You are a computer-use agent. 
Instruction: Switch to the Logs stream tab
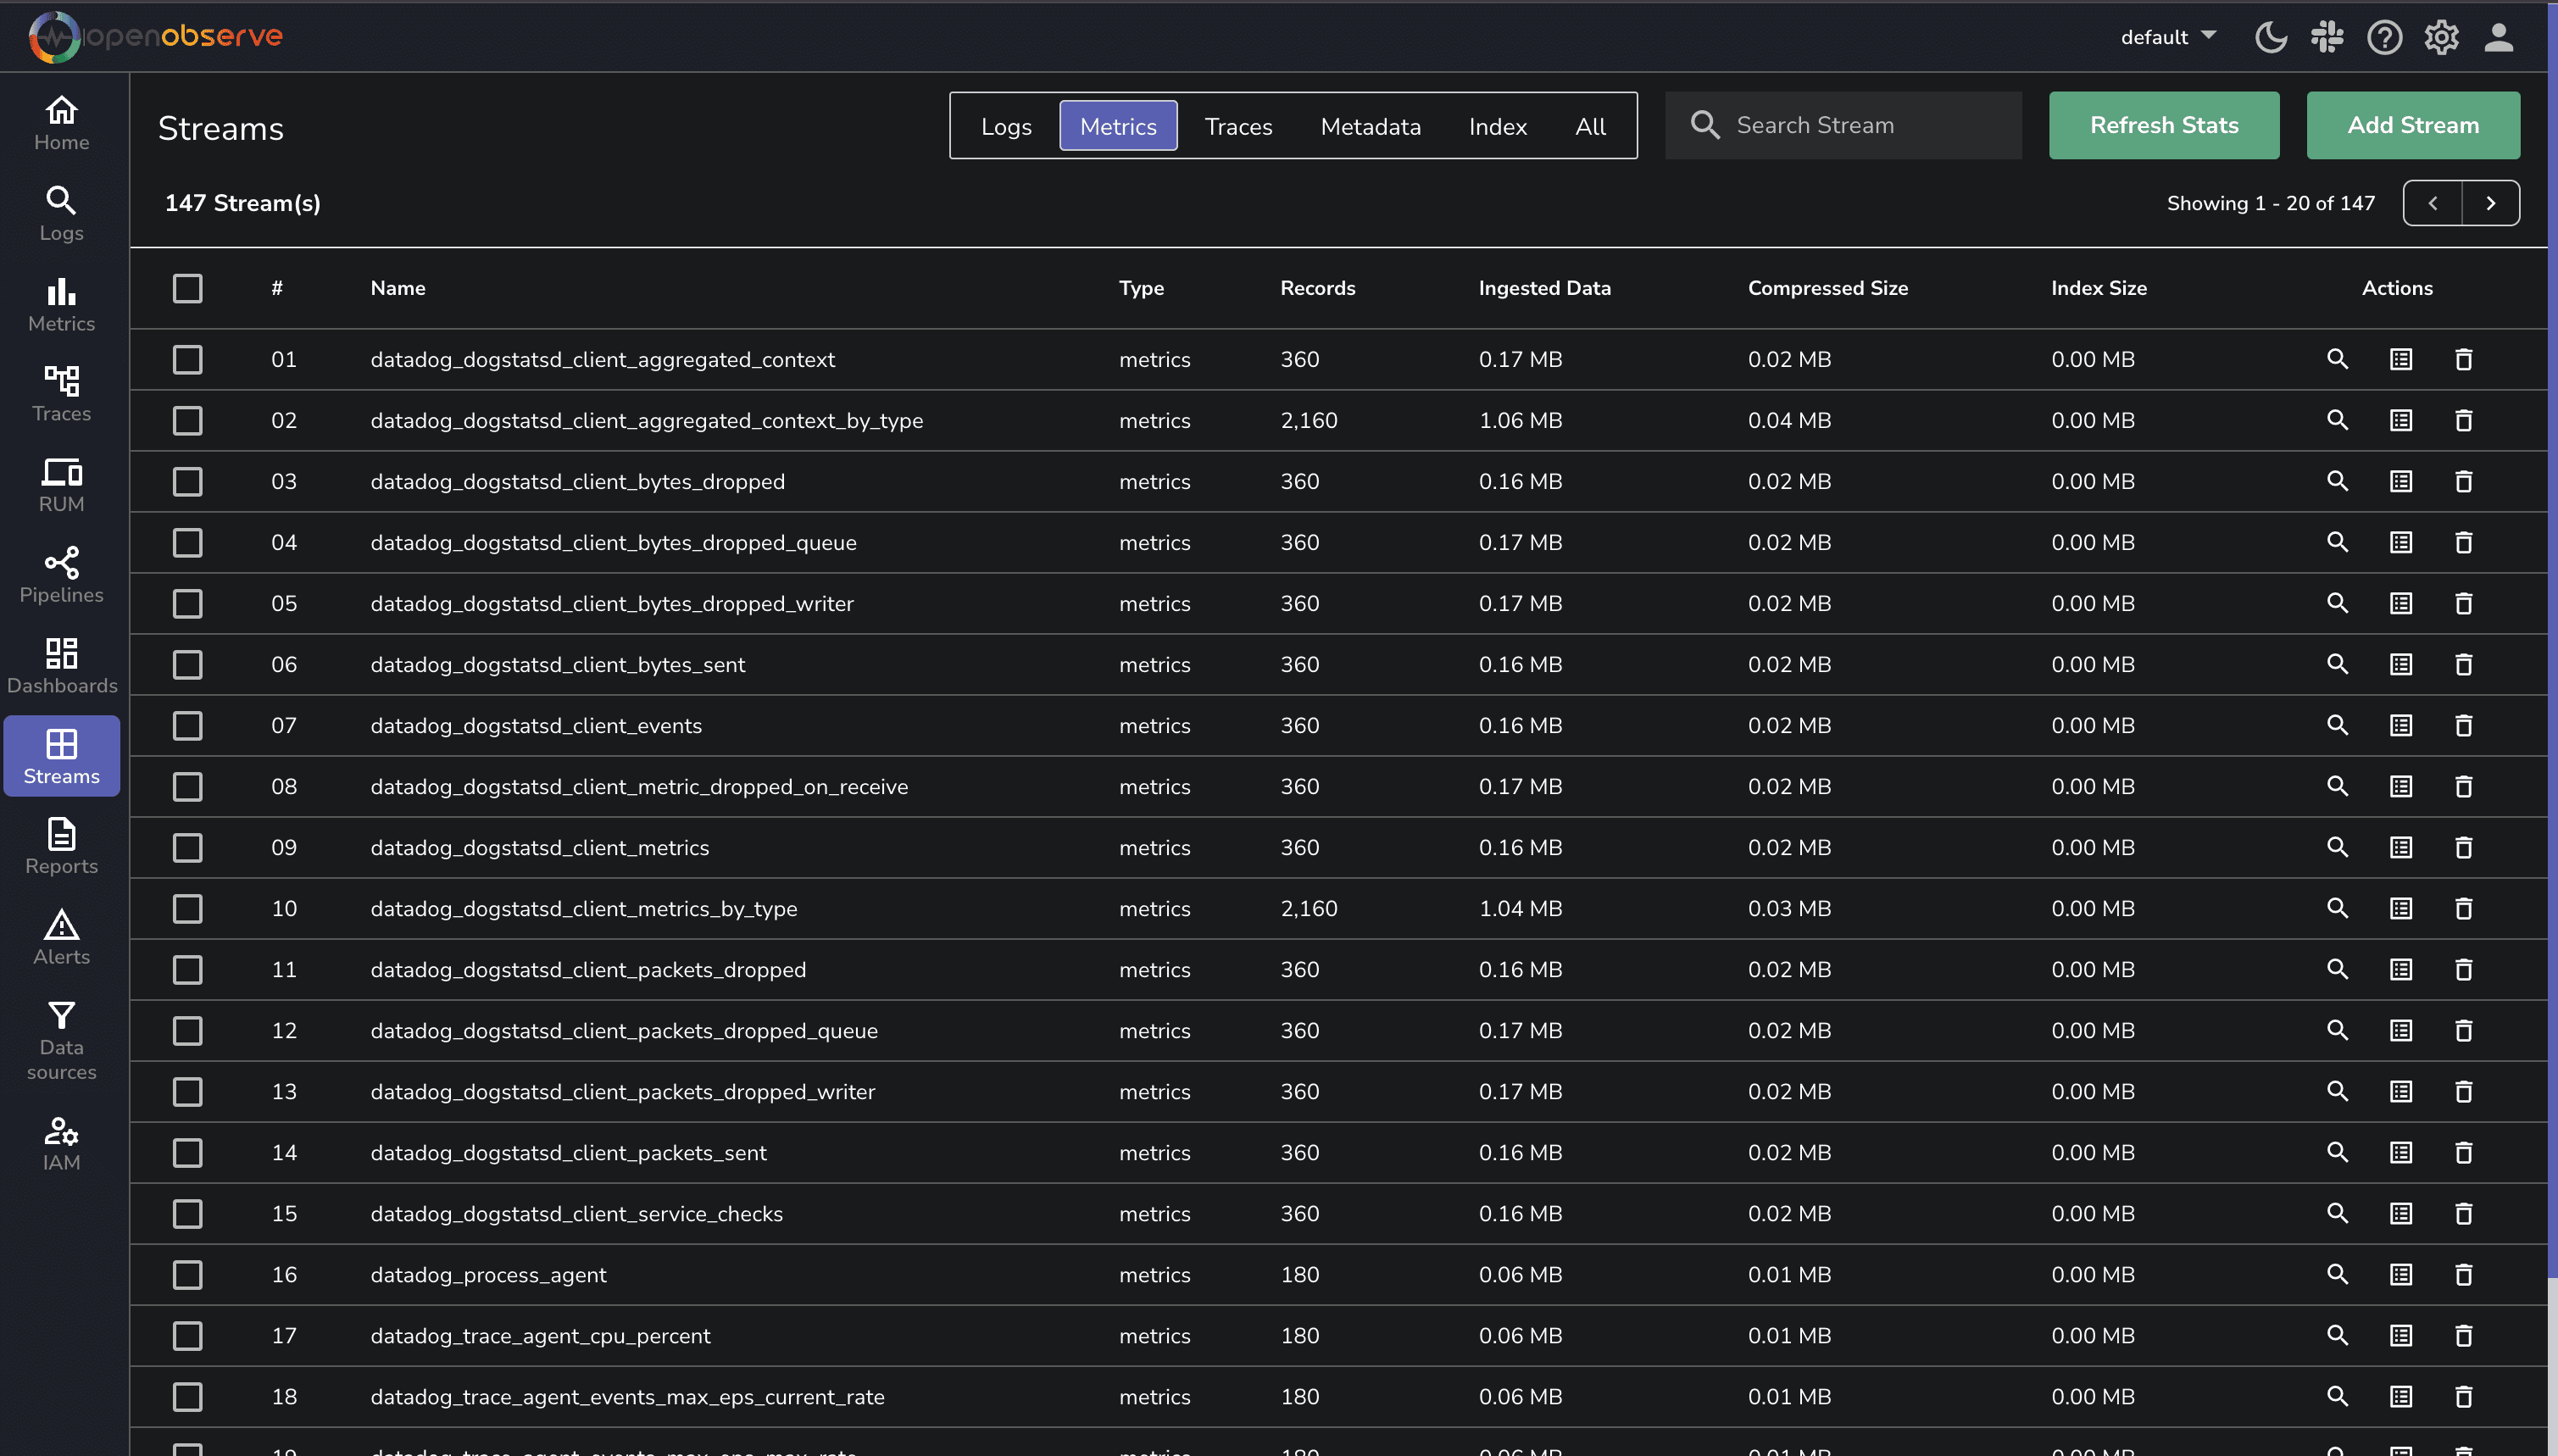[x=1005, y=126]
